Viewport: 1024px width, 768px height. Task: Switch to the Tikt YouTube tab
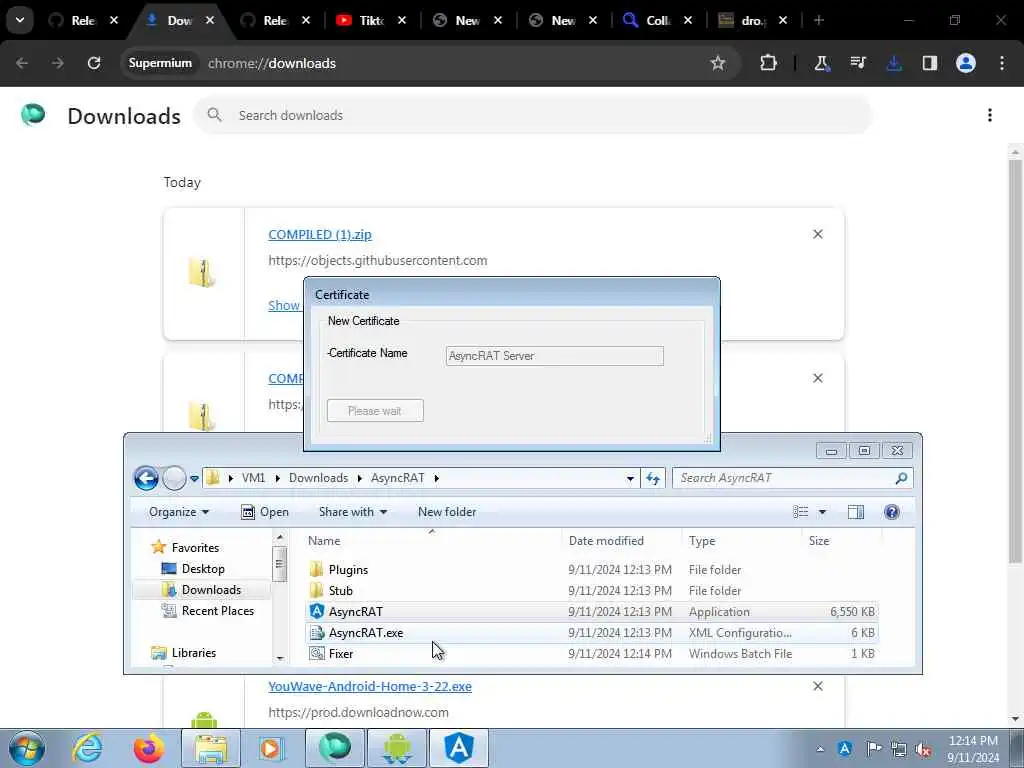pyautogui.click(x=371, y=20)
